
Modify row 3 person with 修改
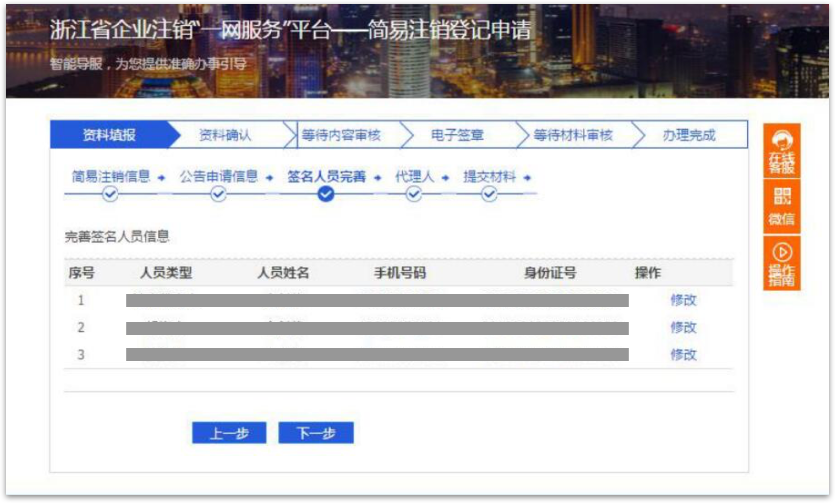coord(683,354)
